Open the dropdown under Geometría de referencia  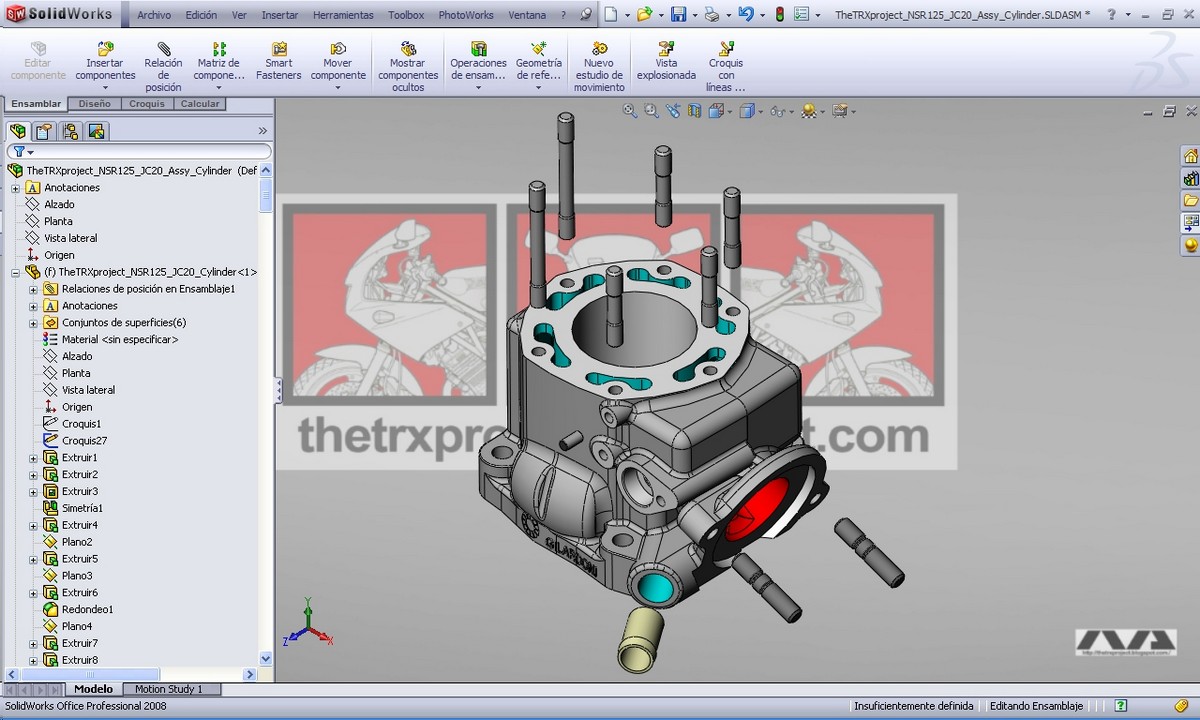coord(538,88)
